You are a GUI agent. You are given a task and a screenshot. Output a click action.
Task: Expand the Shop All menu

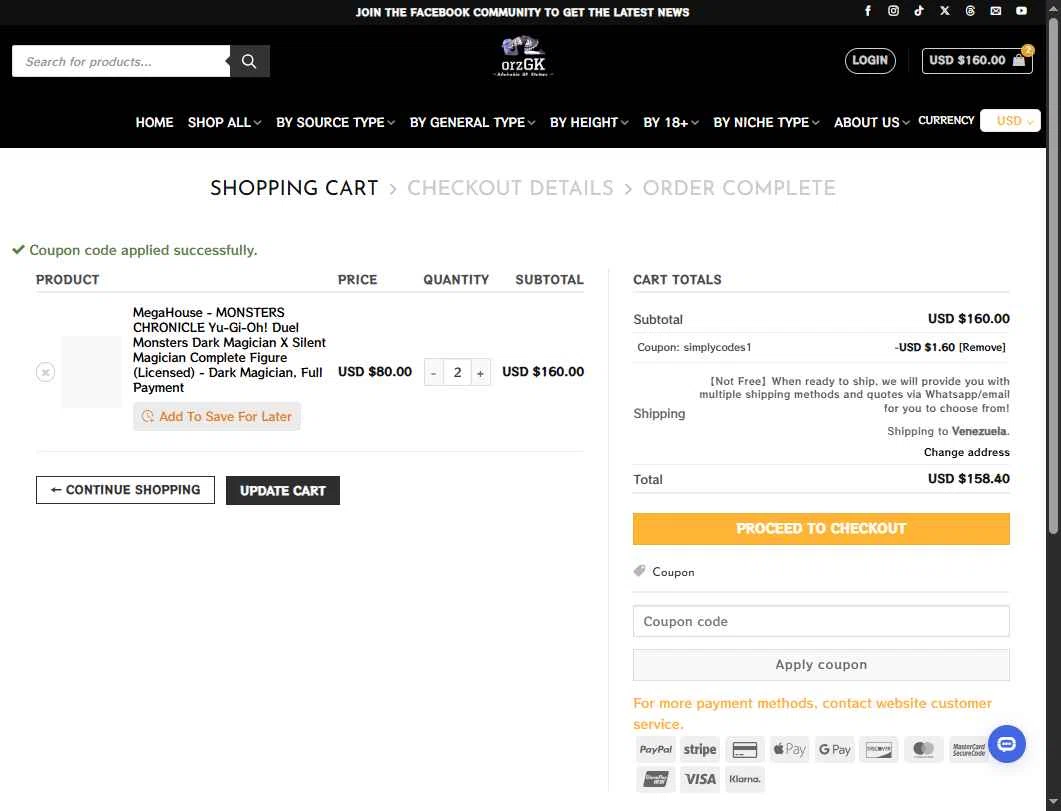tap(224, 122)
